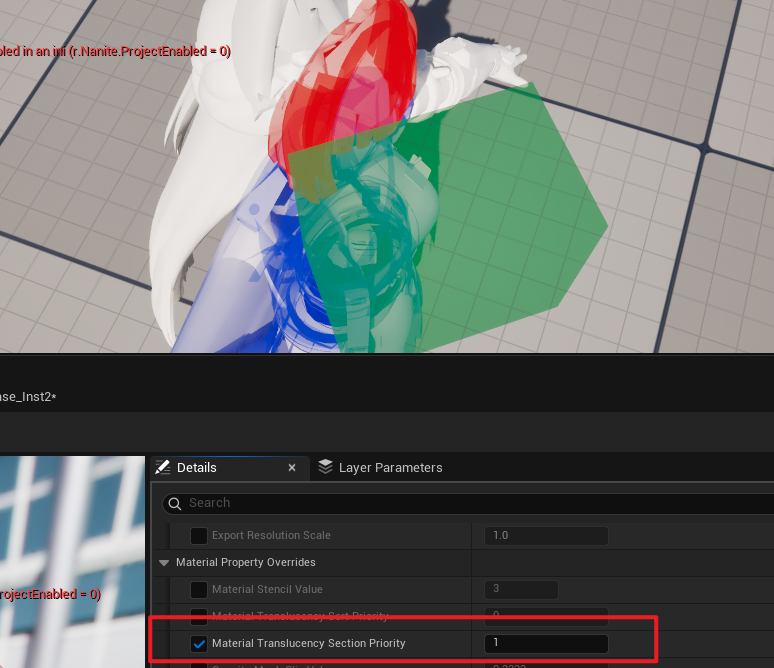Click the Details panel pencil icon
The width and height of the screenshot is (774, 668).
click(163, 467)
